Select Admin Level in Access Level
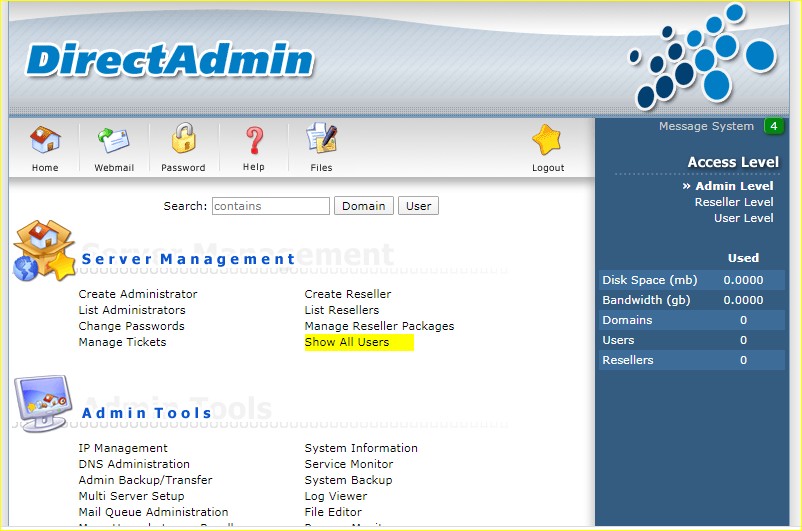Image resolution: width=802 pixels, height=531 pixels. tap(734, 186)
